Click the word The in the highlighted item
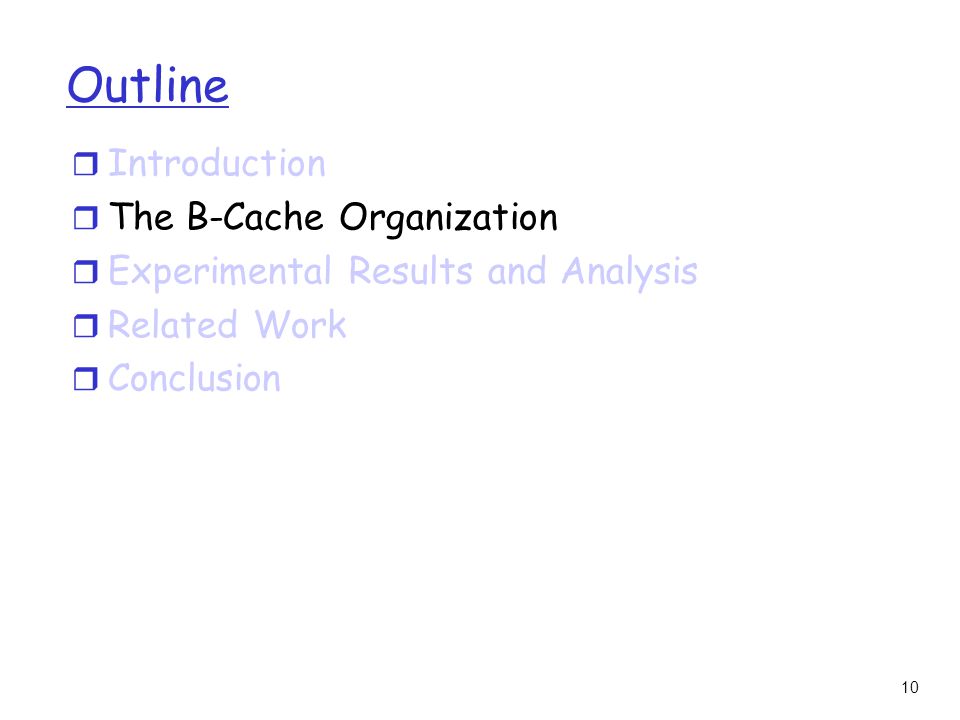Viewport: 960px width, 720px height. [x=141, y=217]
